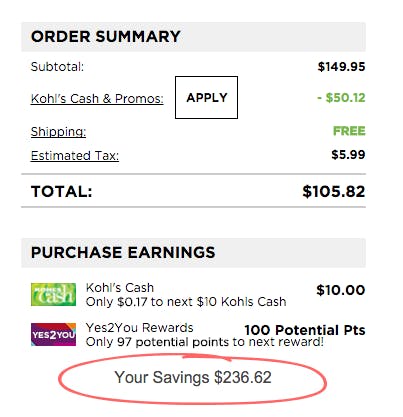This screenshot has width=403, height=417.
Task: Click the circled Your Savings $236.62 text
Action: [193, 377]
